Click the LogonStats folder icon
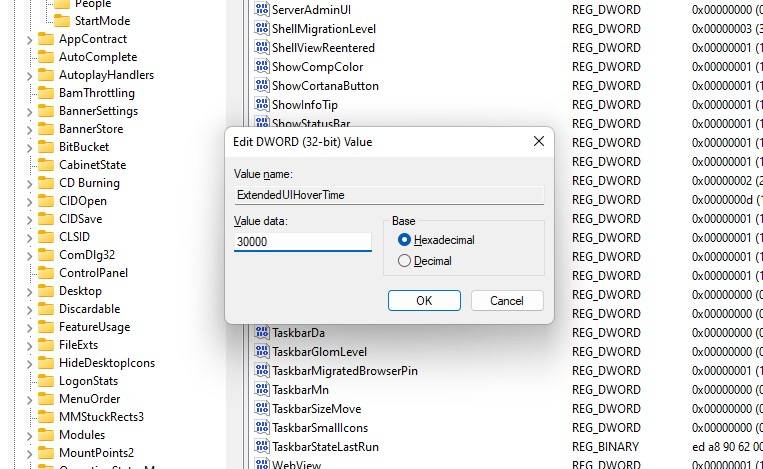 pos(46,381)
